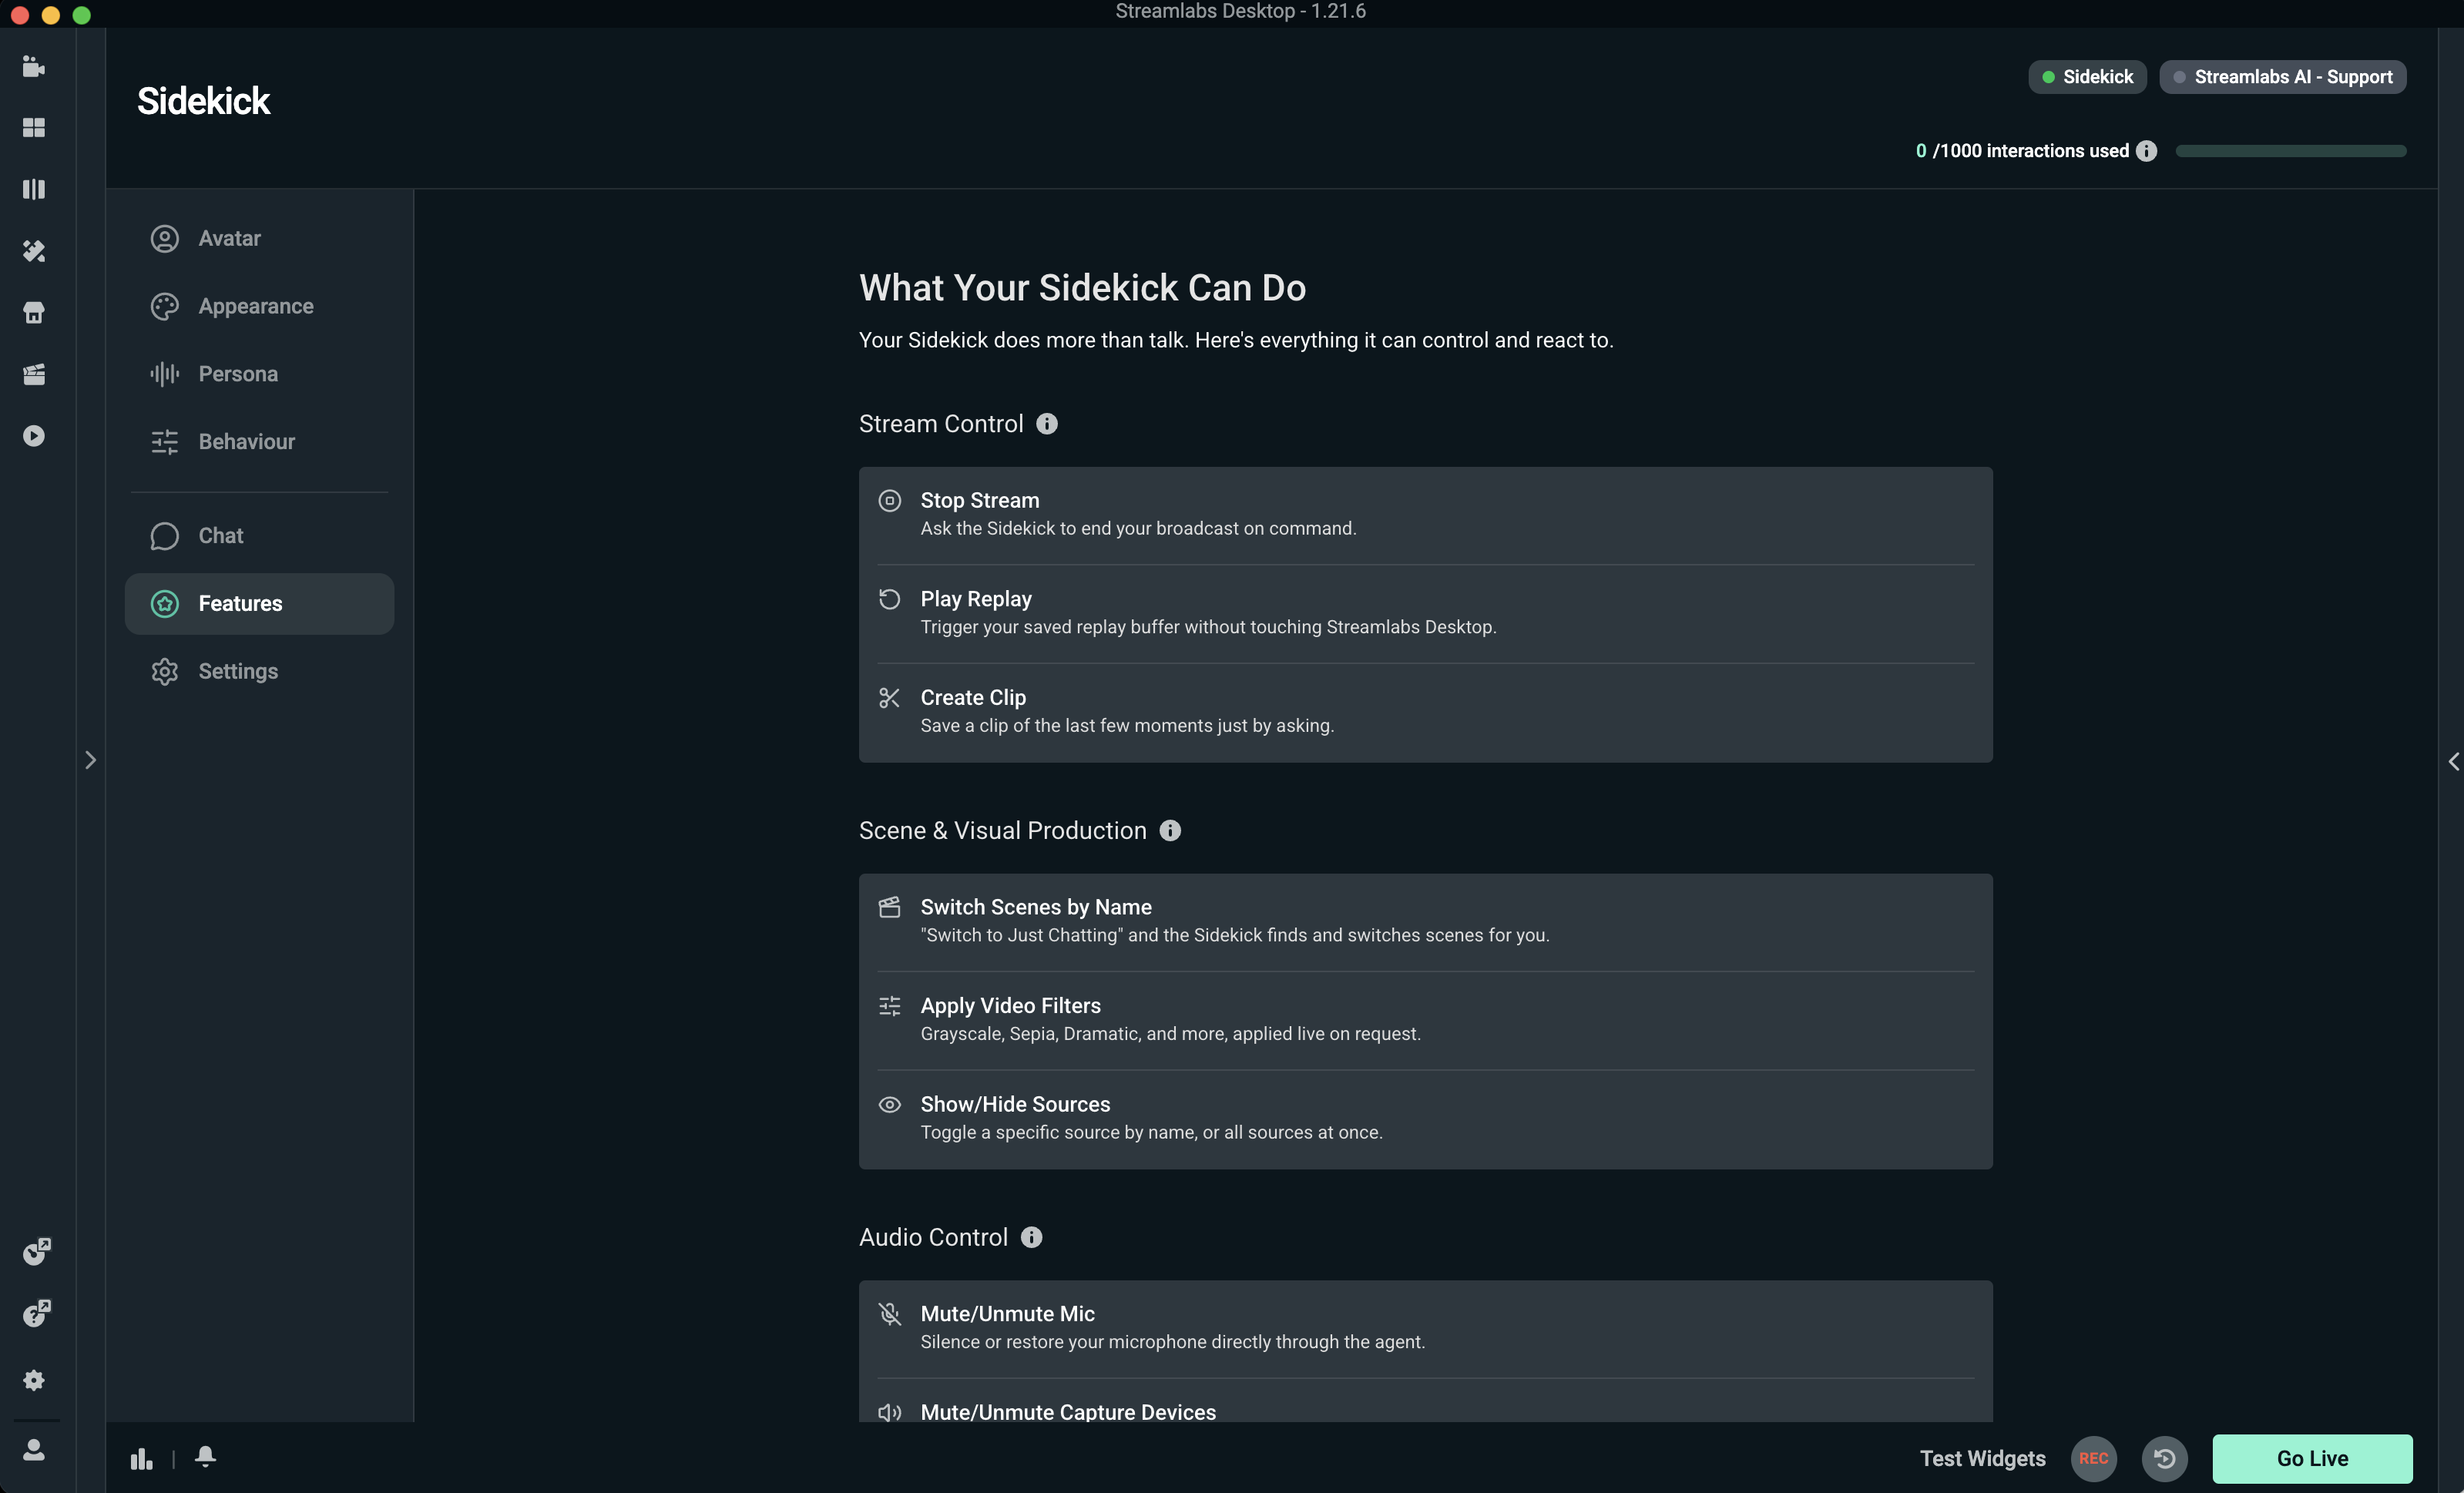
Task: Open the notifications bell icon
Action: tap(205, 1456)
